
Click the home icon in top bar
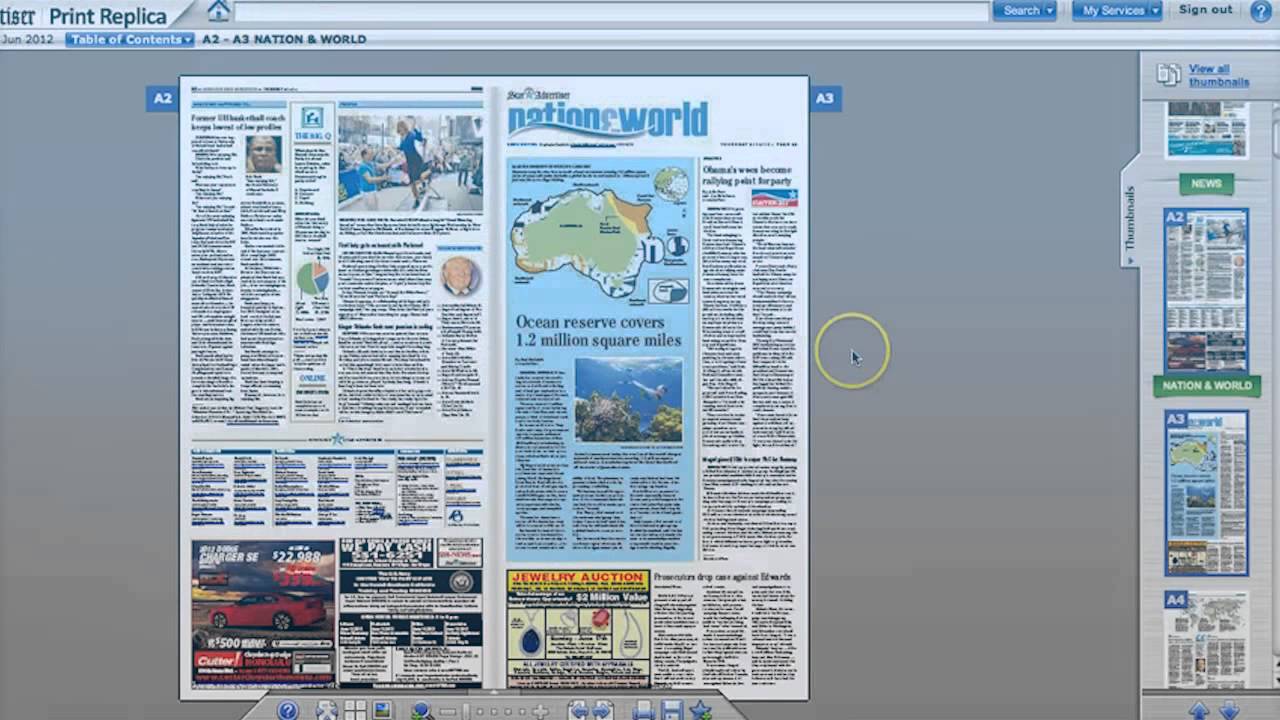pos(218,10)
